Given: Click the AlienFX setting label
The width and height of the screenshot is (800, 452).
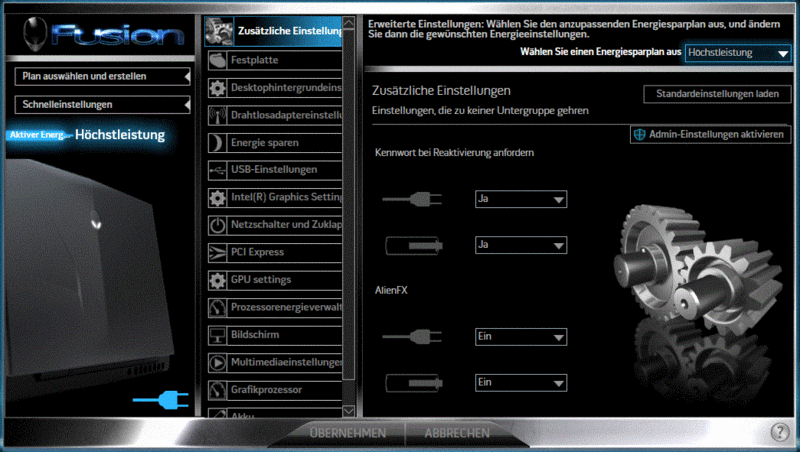Looking at the screenshot, I should 391,290.
